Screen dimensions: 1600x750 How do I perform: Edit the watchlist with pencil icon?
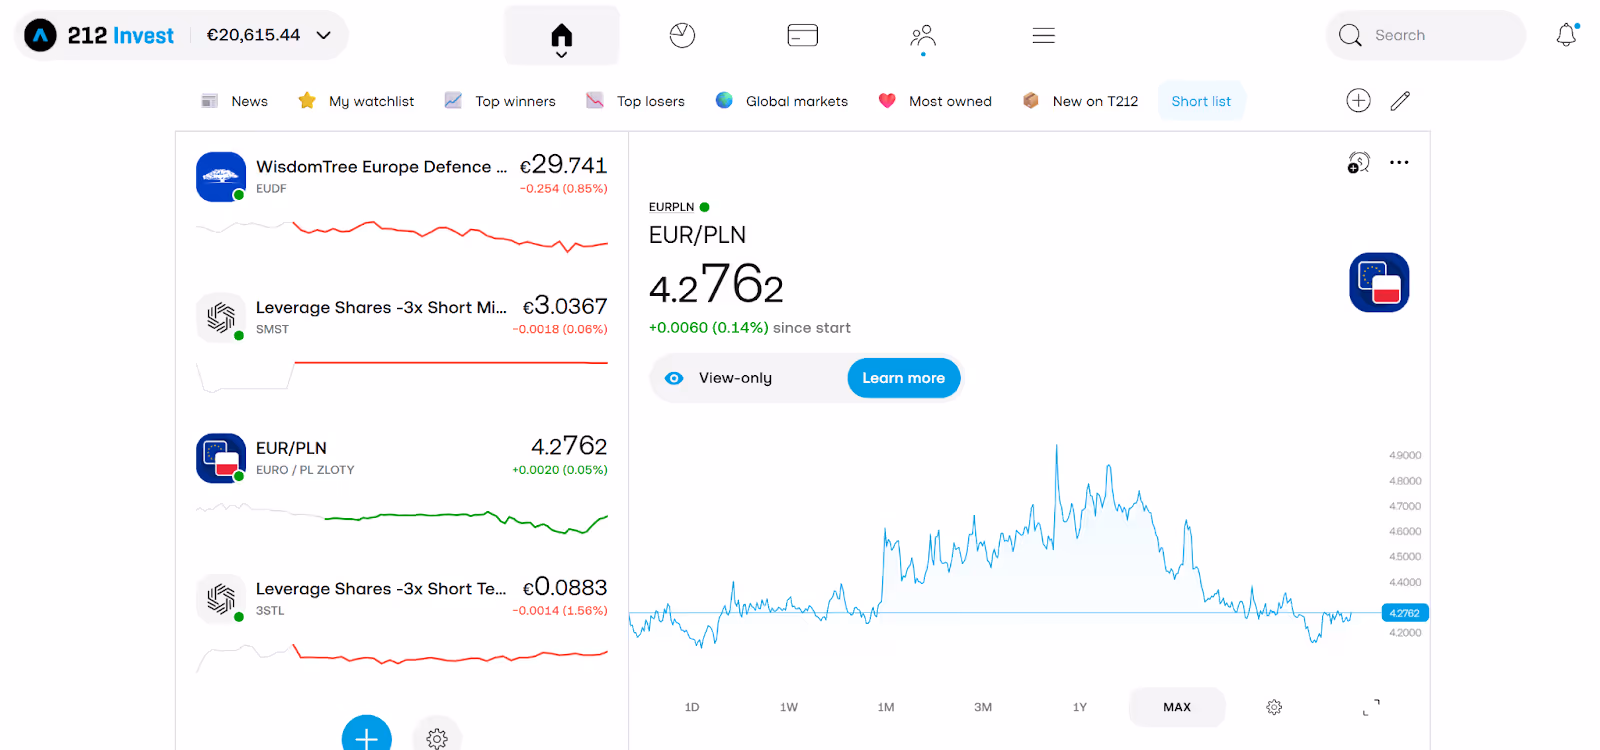coord(1400,100)
